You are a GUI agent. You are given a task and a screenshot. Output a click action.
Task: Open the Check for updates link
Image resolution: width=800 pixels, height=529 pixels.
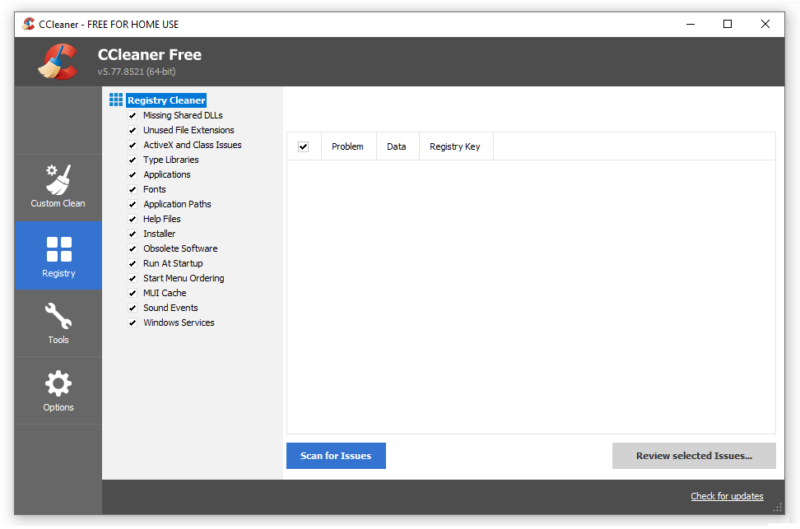click(x=727, y=496)
